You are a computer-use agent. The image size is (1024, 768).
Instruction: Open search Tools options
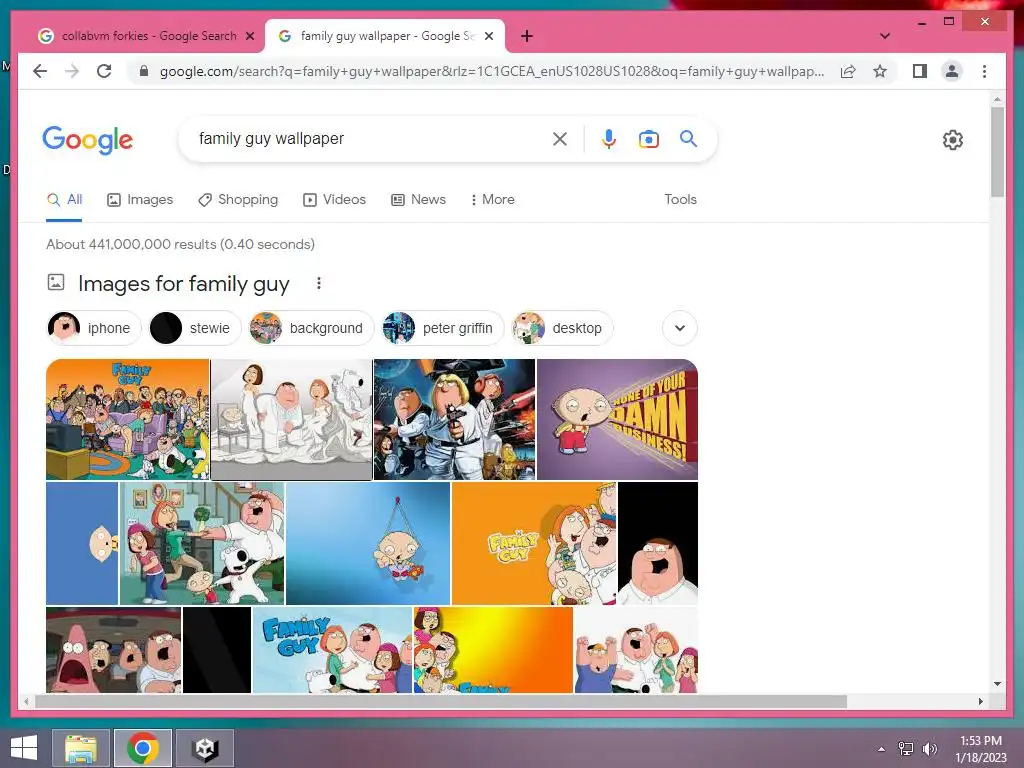680,200
